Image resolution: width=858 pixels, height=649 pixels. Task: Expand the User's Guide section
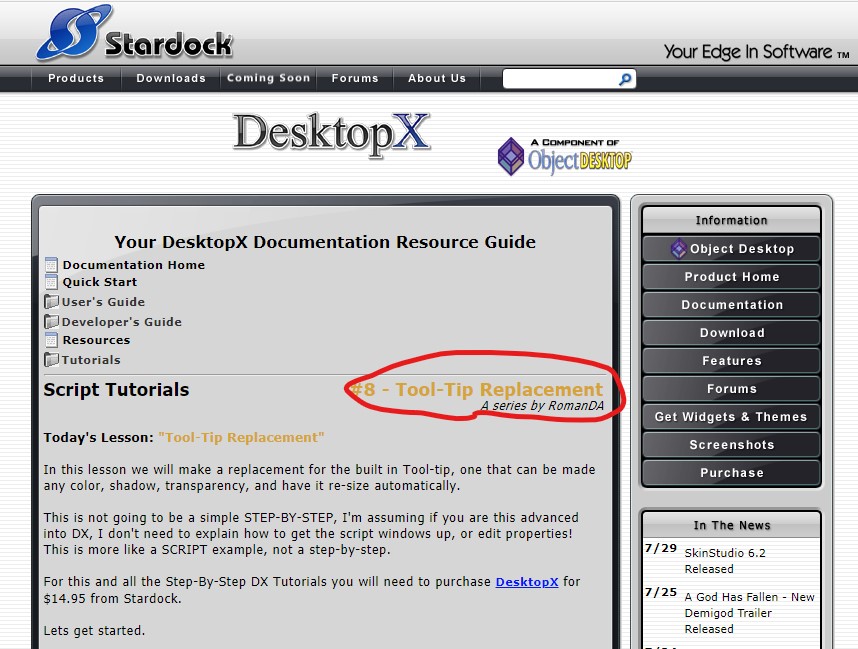tap(103, 302)
